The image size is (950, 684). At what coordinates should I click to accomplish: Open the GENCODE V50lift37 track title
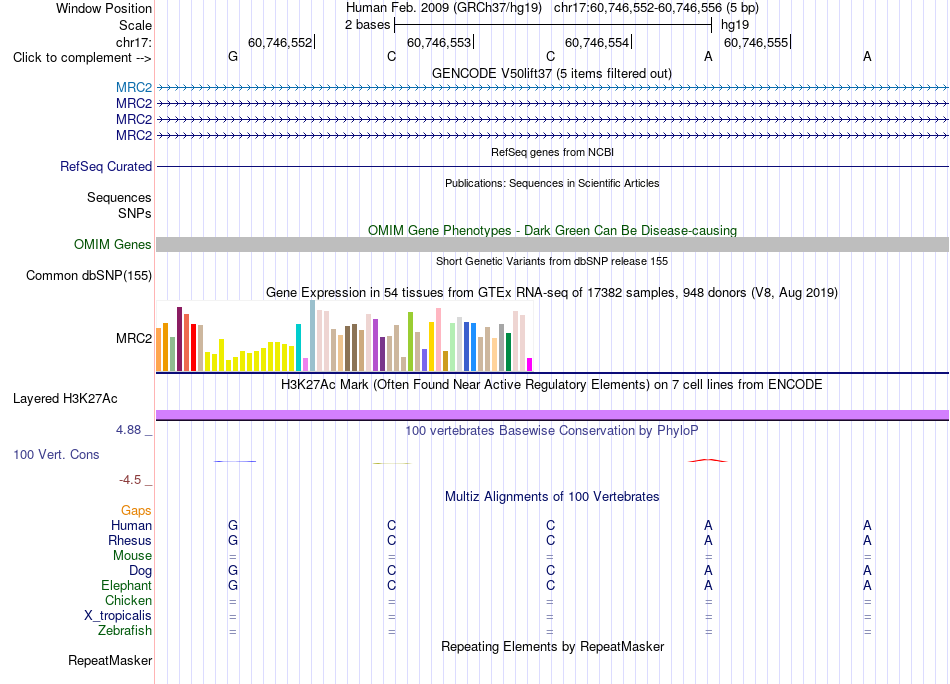pos(552,74)
